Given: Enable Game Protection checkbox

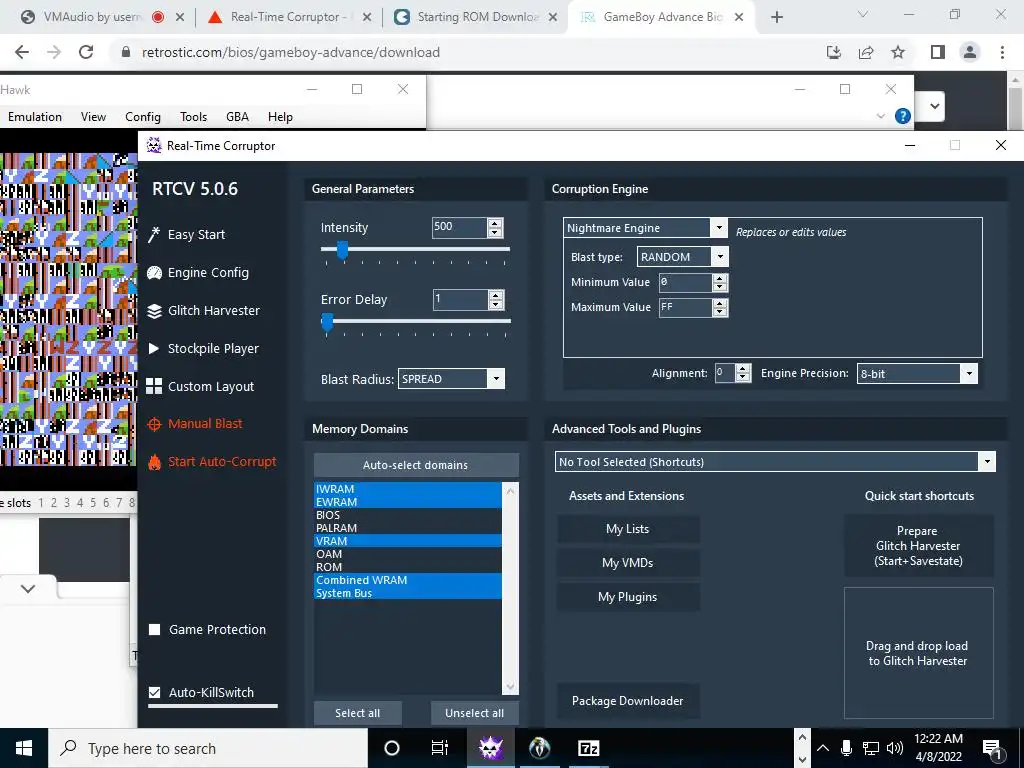Looking at the screenshot, I should coord(155,630).
